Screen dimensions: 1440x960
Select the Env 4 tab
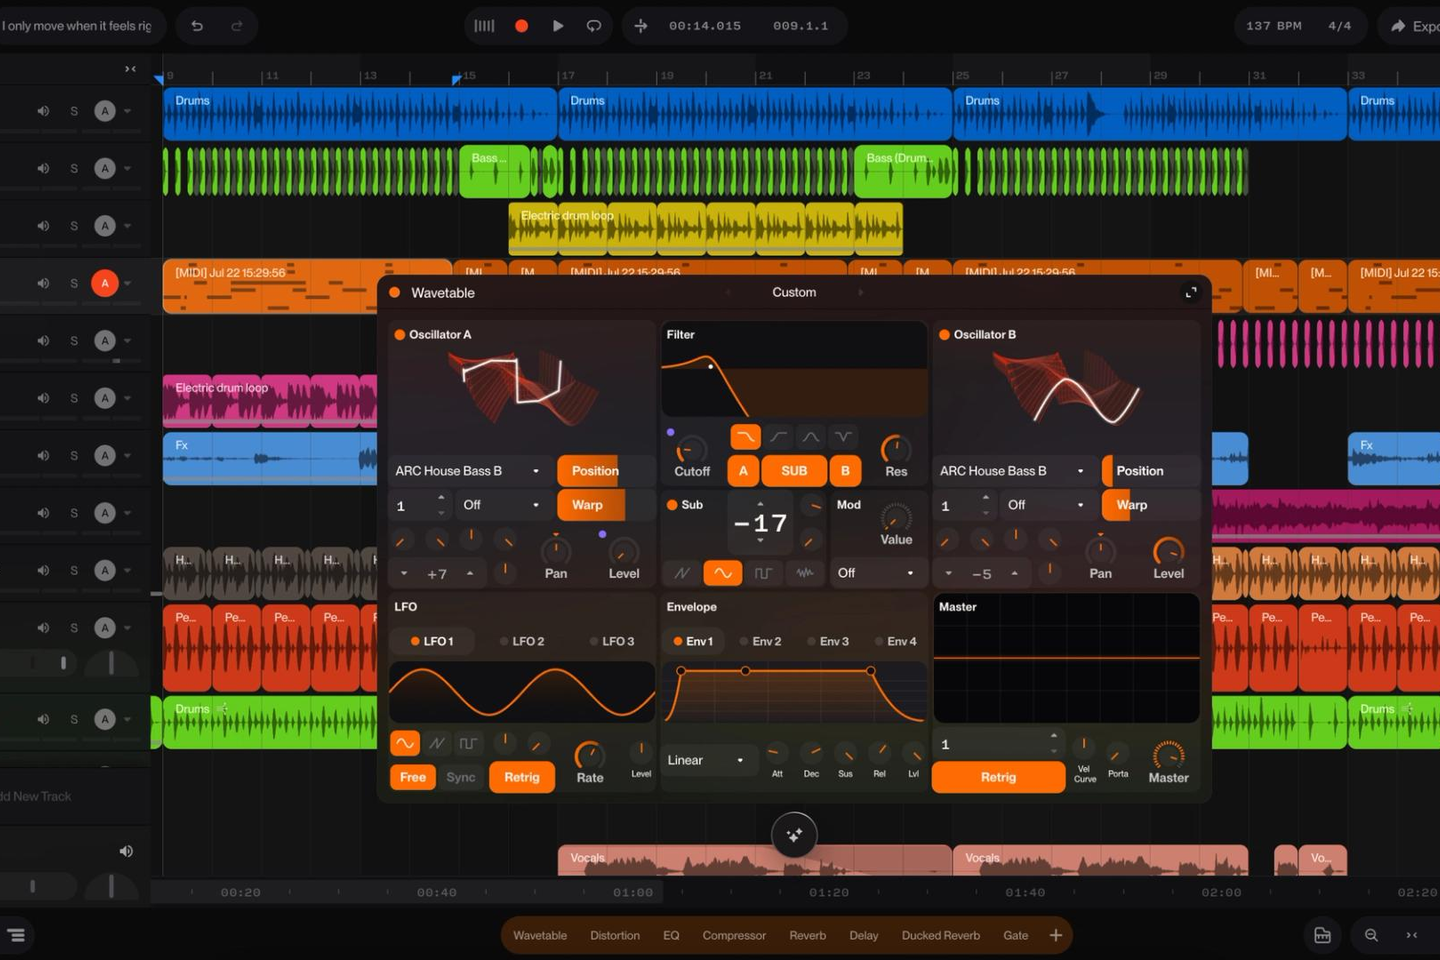[895, 641]
